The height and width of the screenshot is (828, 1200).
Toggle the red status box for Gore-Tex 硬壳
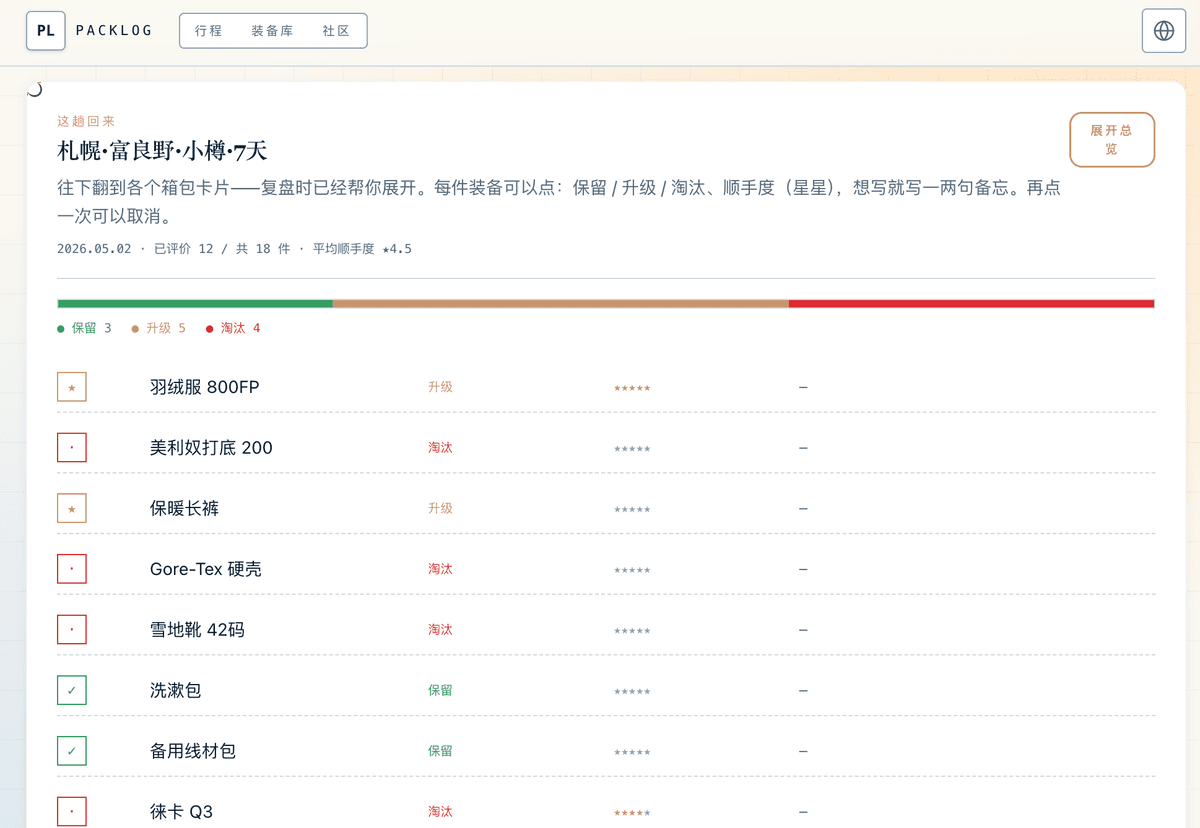[72, 569]
